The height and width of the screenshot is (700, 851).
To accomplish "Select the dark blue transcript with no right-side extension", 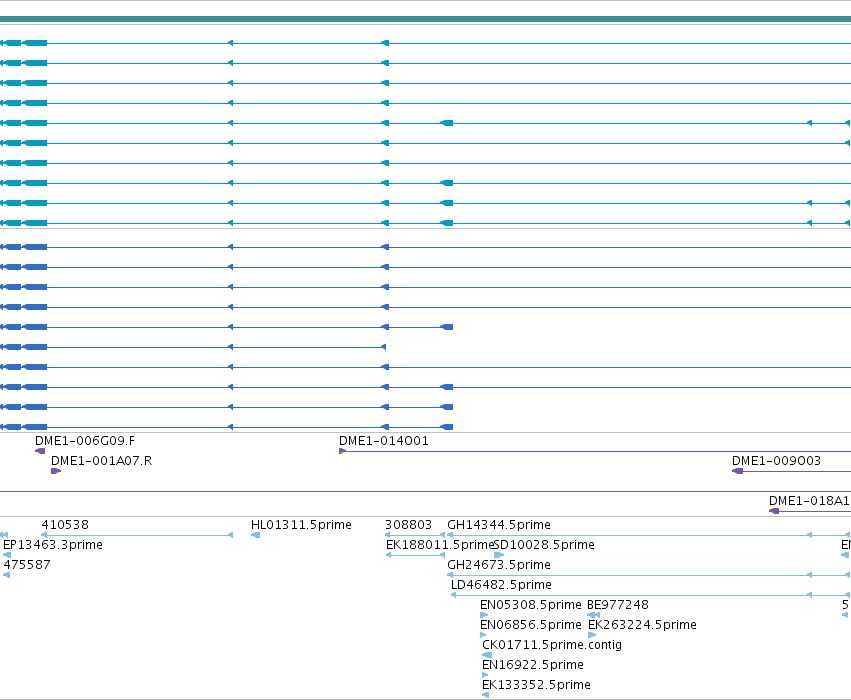I will [x=193, y=347].
